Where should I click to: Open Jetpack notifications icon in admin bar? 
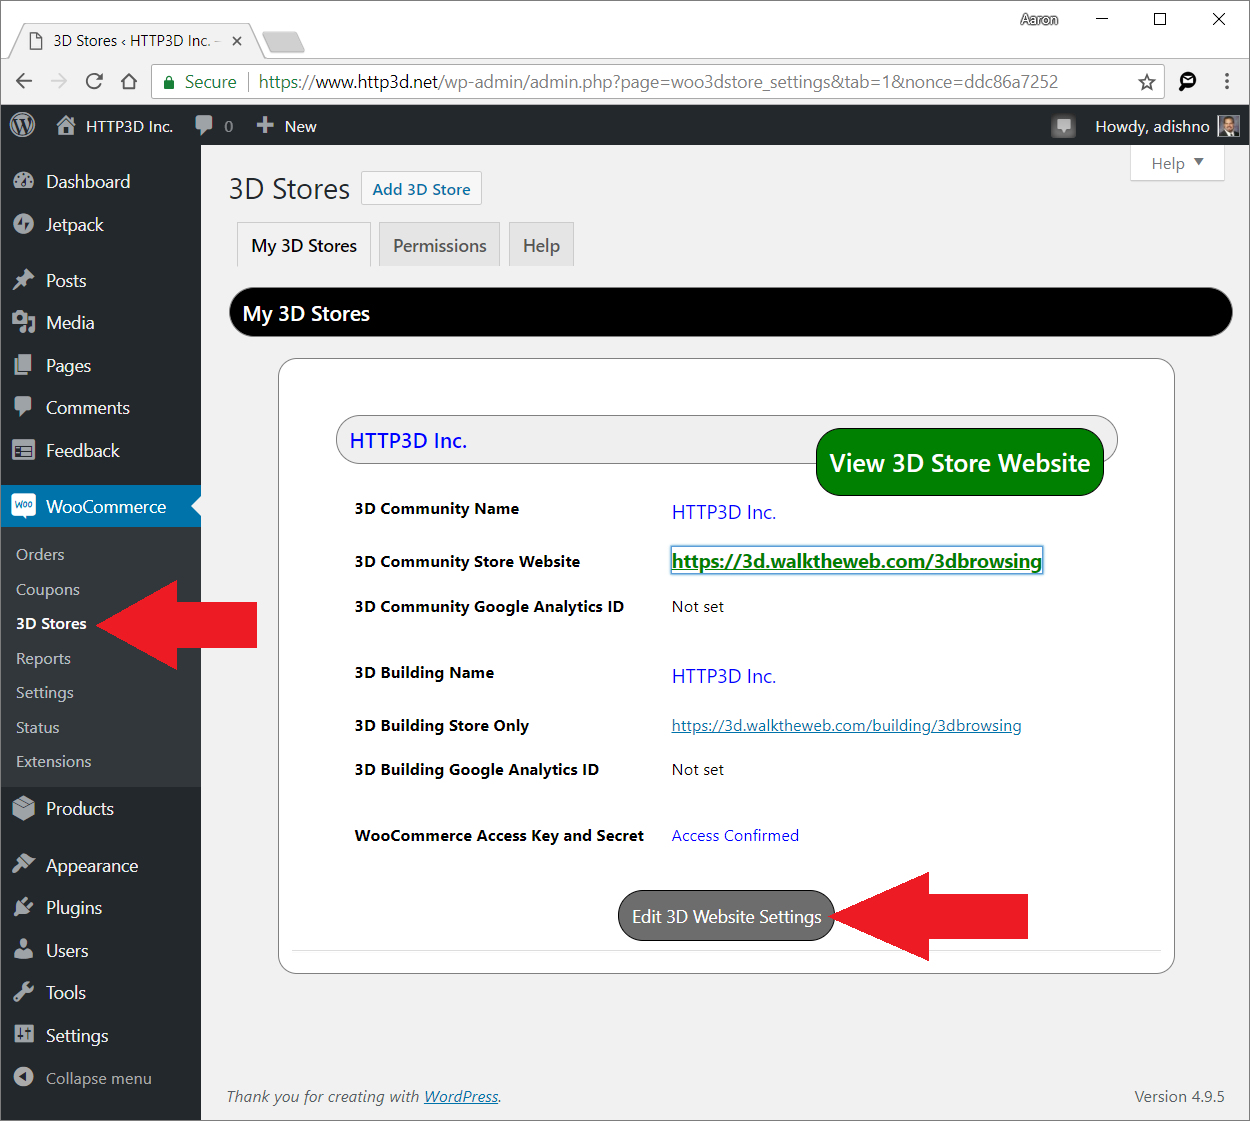coord(1063,126)
